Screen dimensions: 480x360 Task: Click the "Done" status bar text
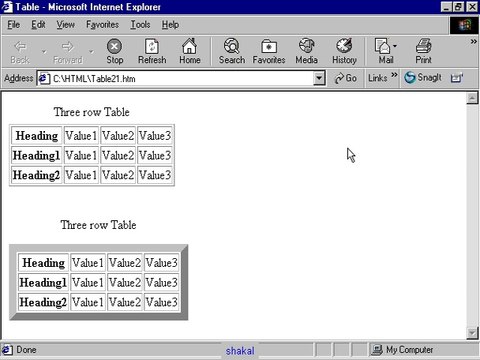26,350
